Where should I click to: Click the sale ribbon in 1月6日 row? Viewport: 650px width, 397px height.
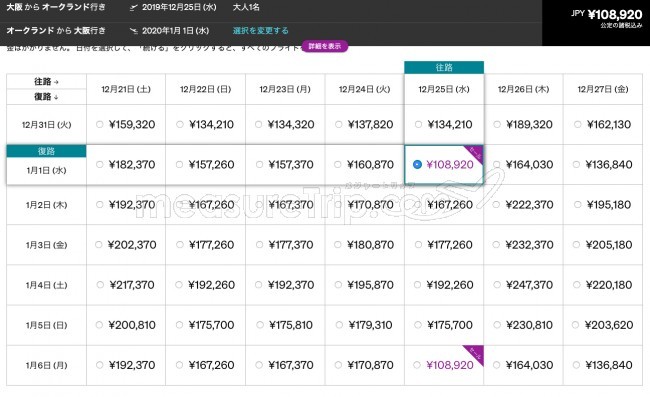coord(475,354)
